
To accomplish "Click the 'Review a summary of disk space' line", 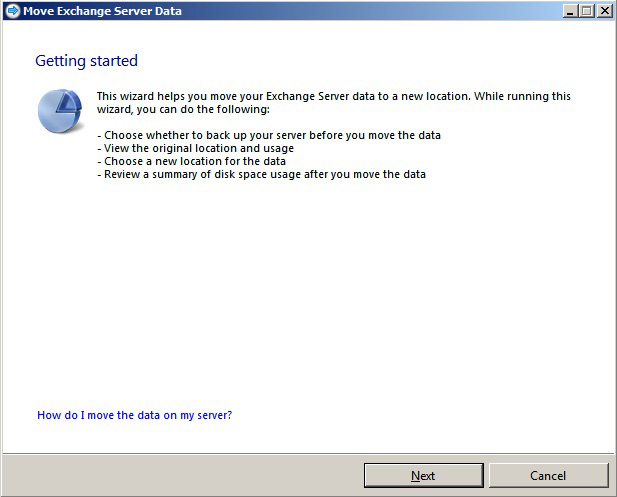I will pos(261,174).
